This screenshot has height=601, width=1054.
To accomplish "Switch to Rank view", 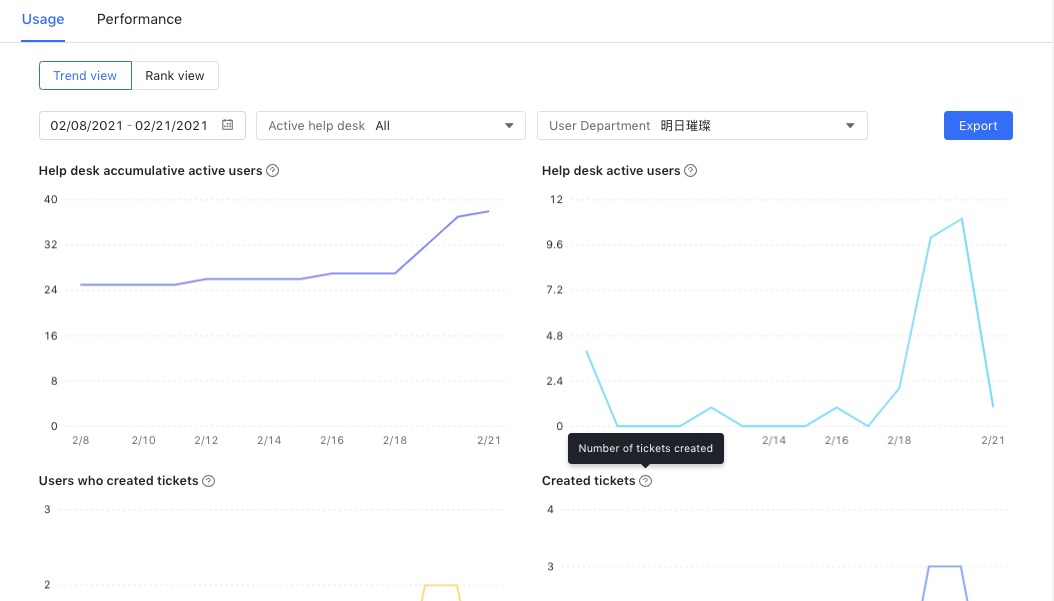I will tap(175, 75).
